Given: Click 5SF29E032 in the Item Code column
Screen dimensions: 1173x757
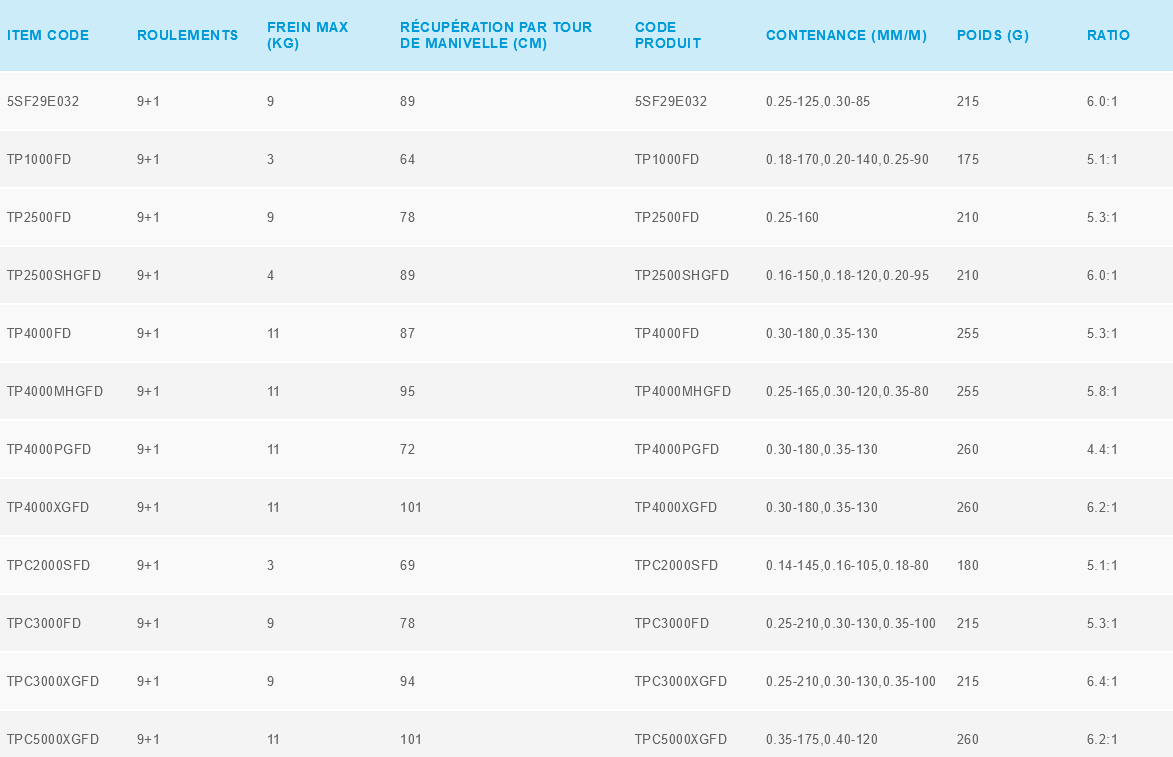Looking at the screenshot, I should coord(43,102).
